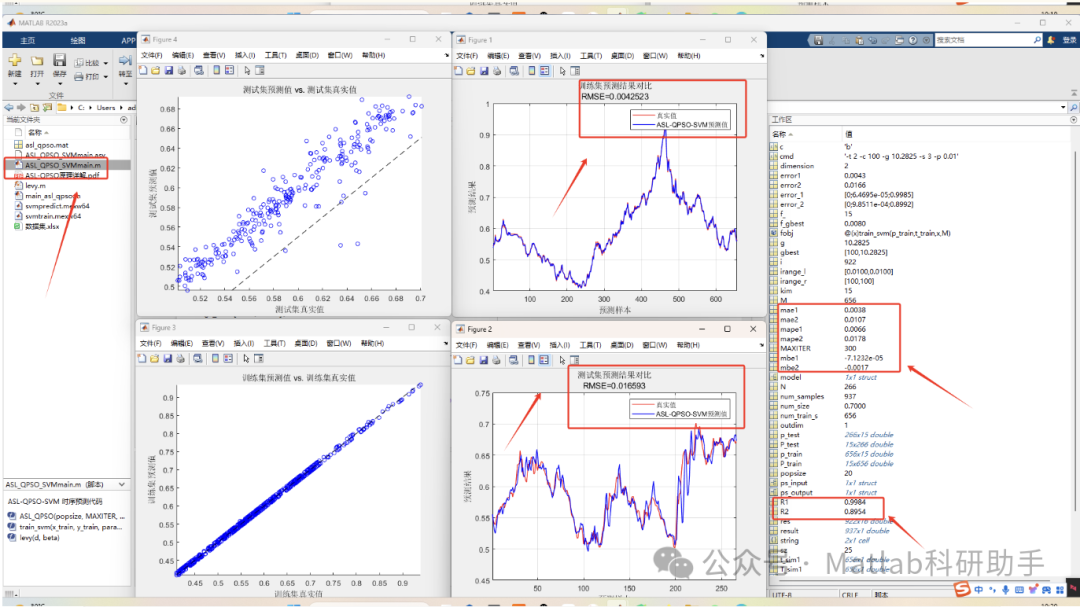Expand 保存 dropdown arrow

point(60,84)
